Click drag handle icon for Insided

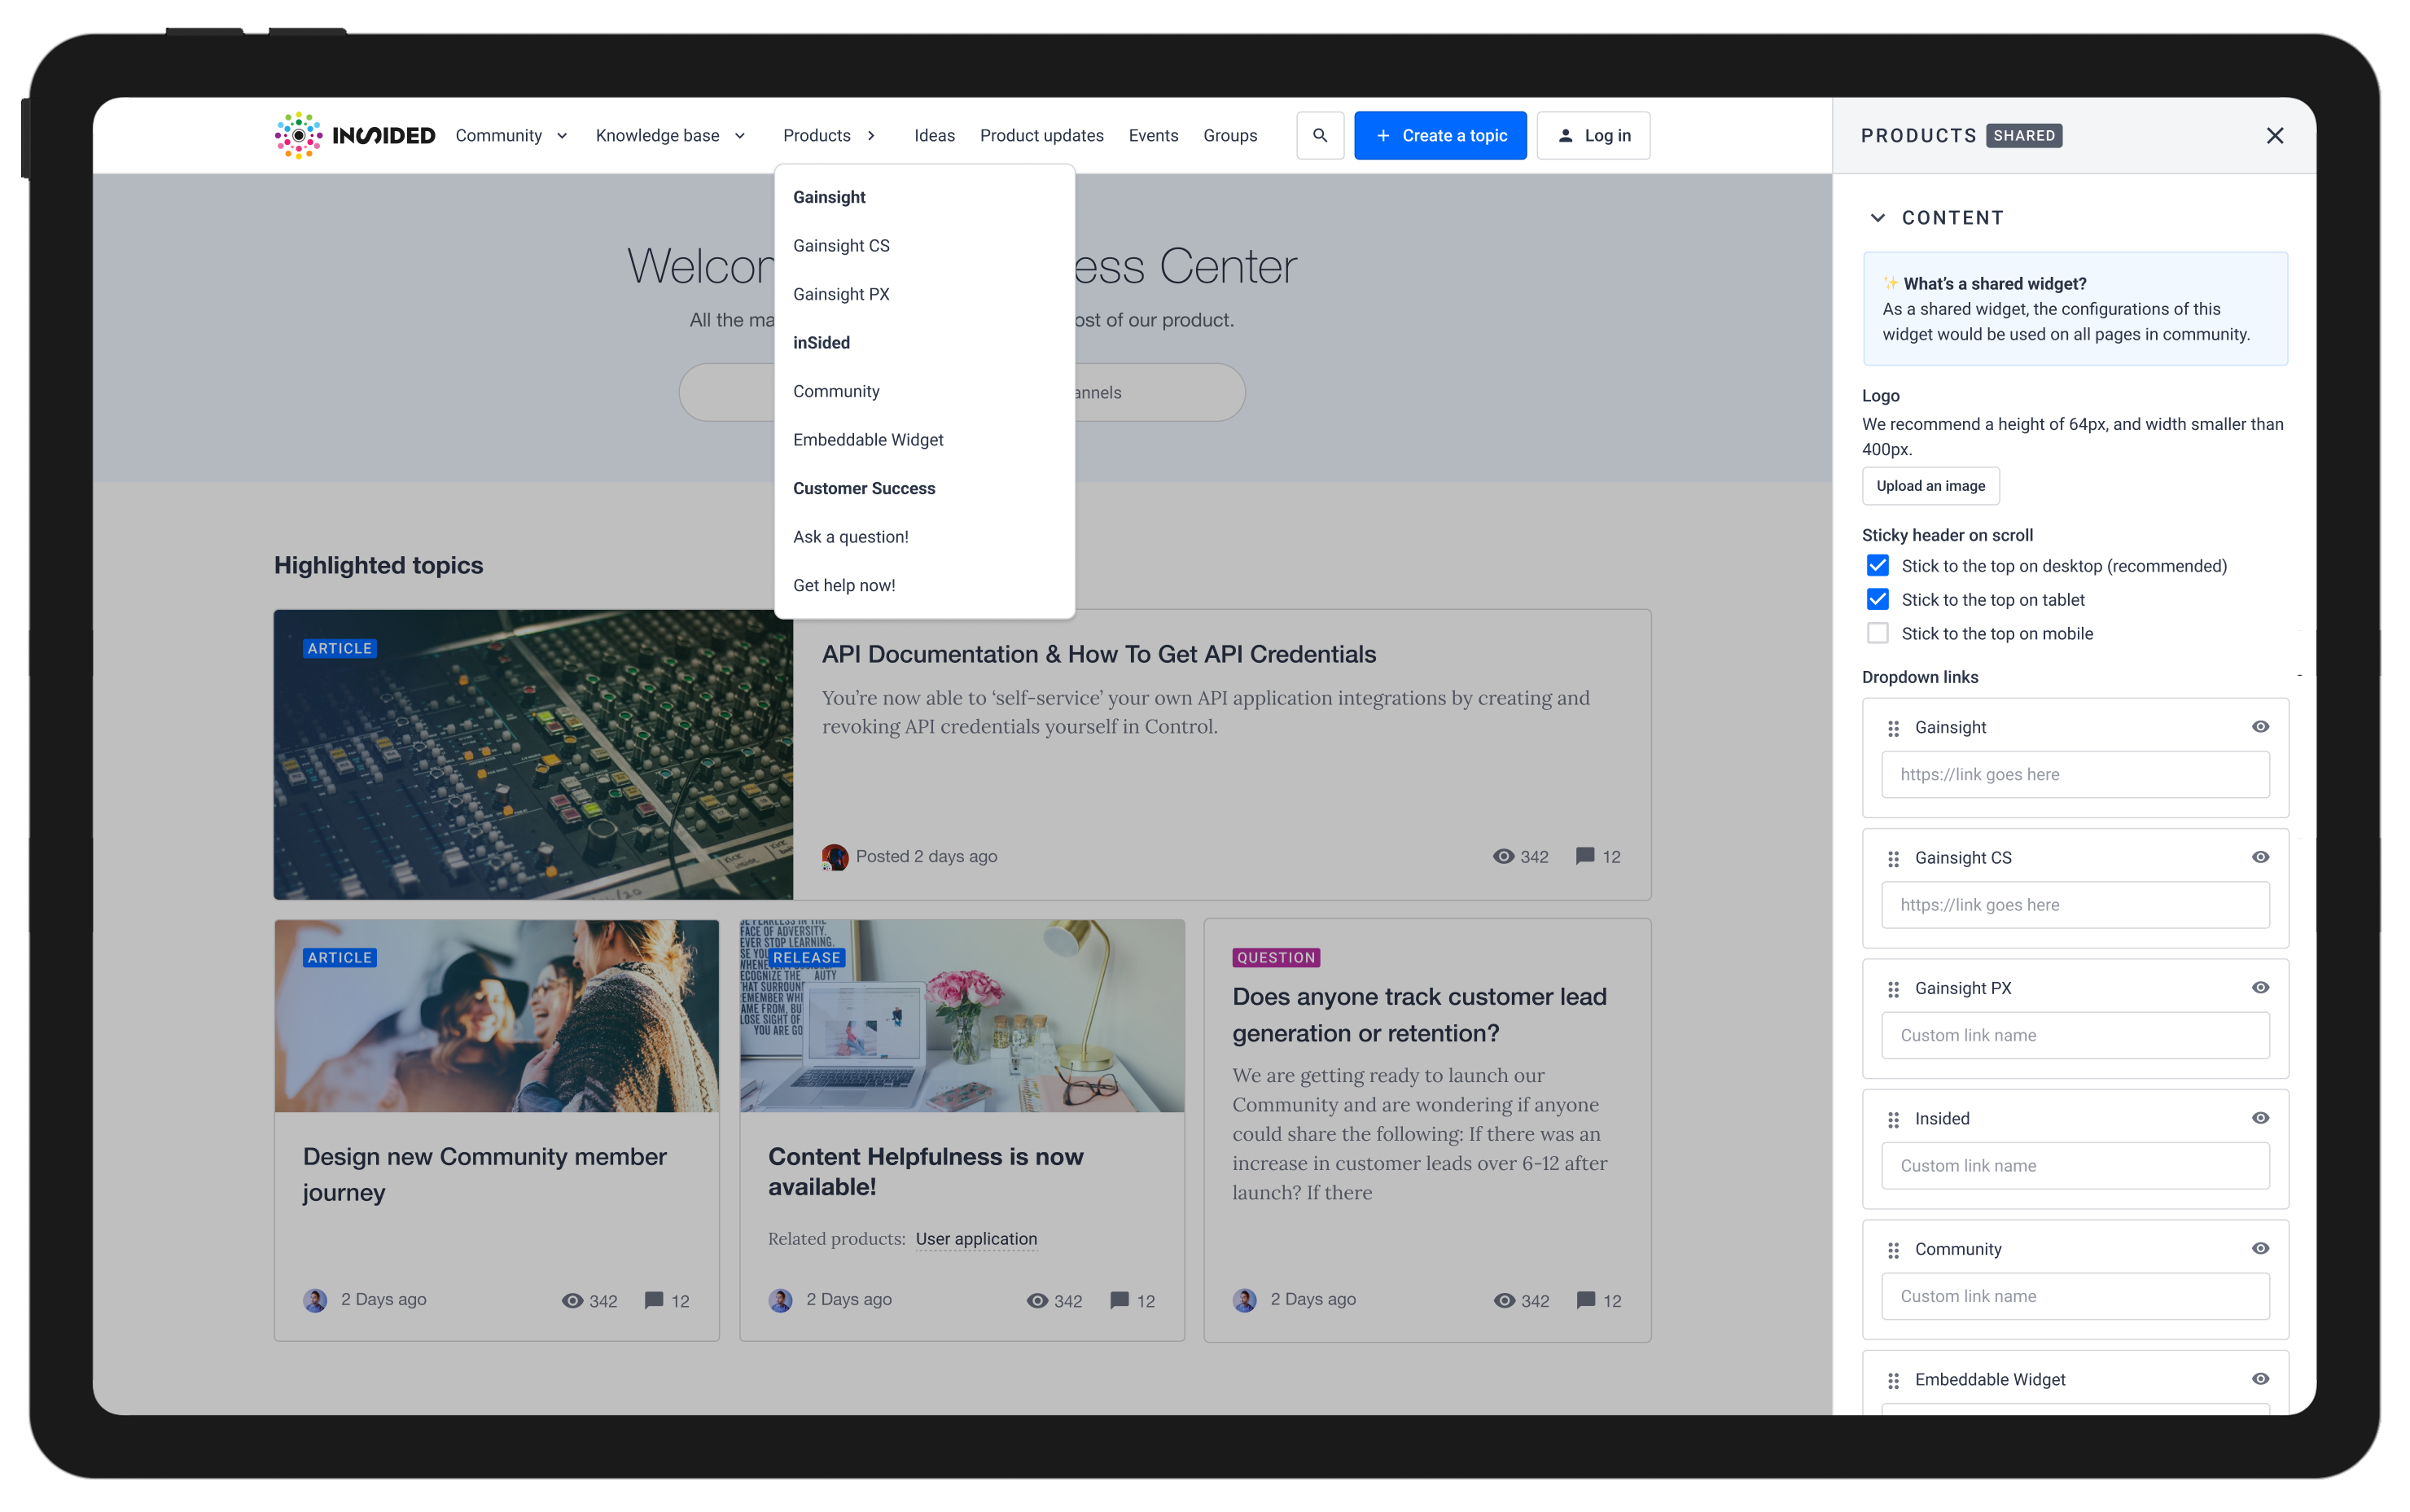click(1893, 1119)
